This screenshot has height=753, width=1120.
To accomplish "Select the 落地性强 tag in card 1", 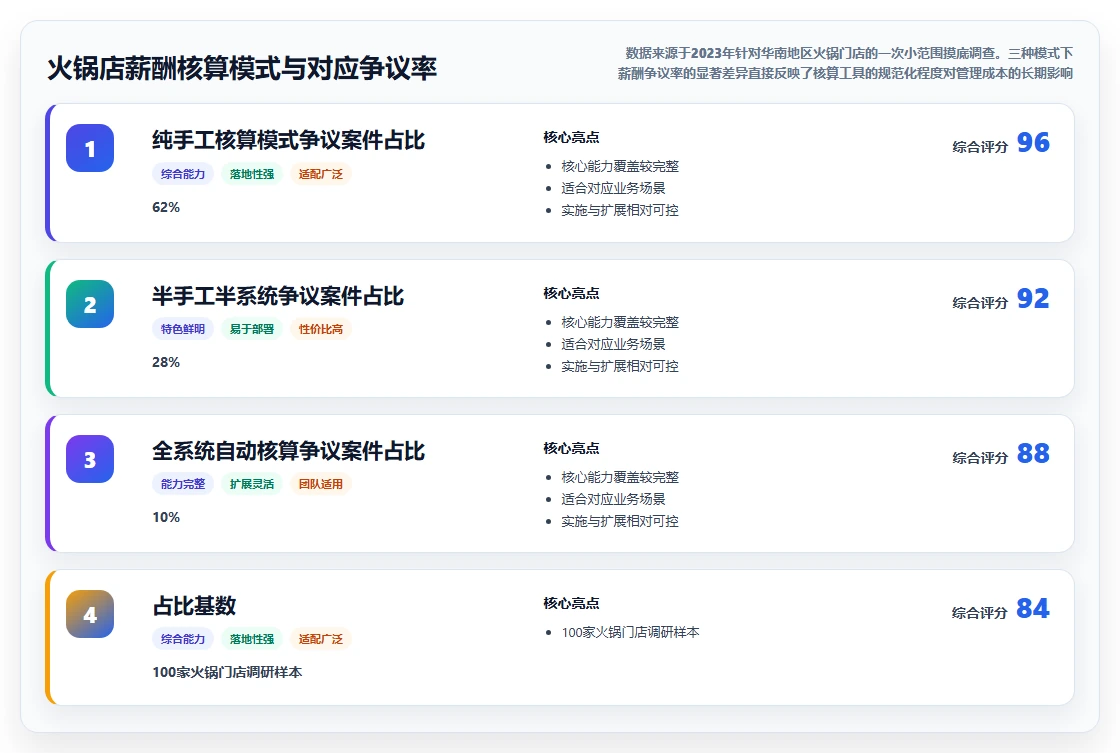I will coord(251,174).
